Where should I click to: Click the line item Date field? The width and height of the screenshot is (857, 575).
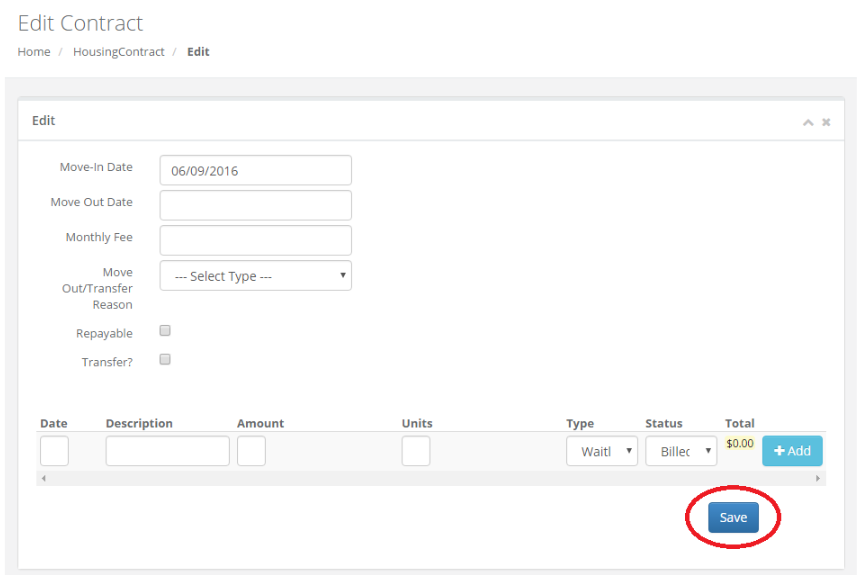tap(54, 451)
